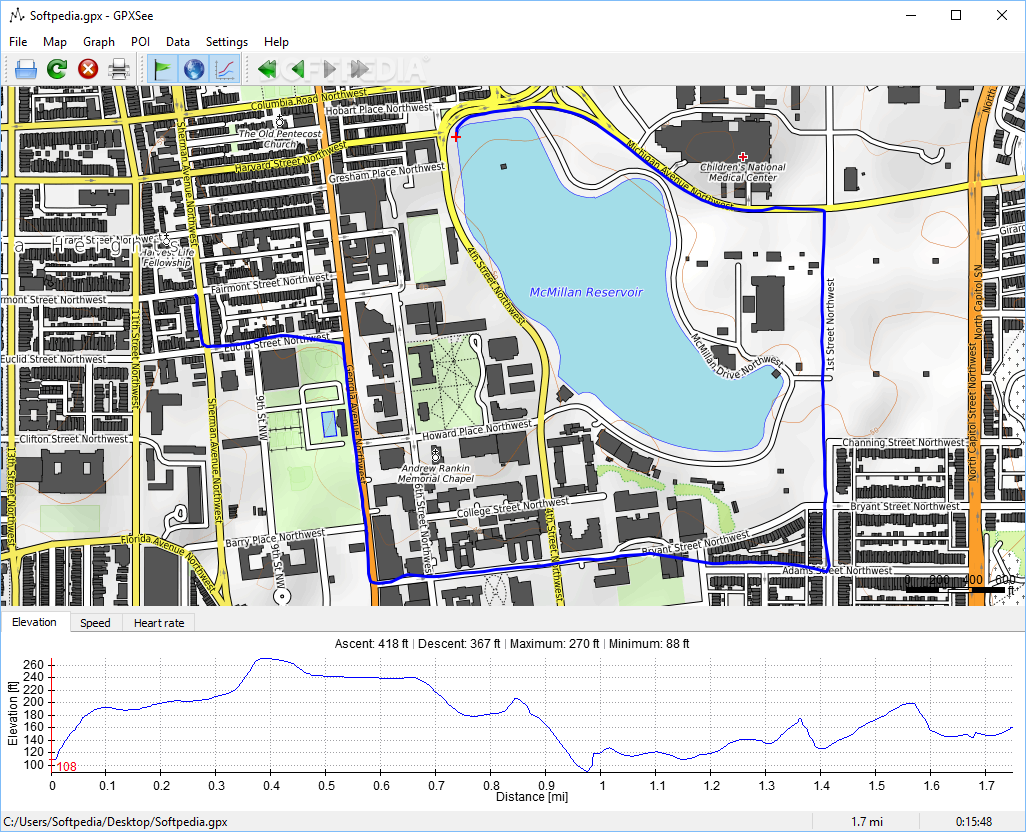Image resolution: width=1026 pixels, height=832 pixels.
Task: Switch to the Heart rate tab
Action: [159, 623]
